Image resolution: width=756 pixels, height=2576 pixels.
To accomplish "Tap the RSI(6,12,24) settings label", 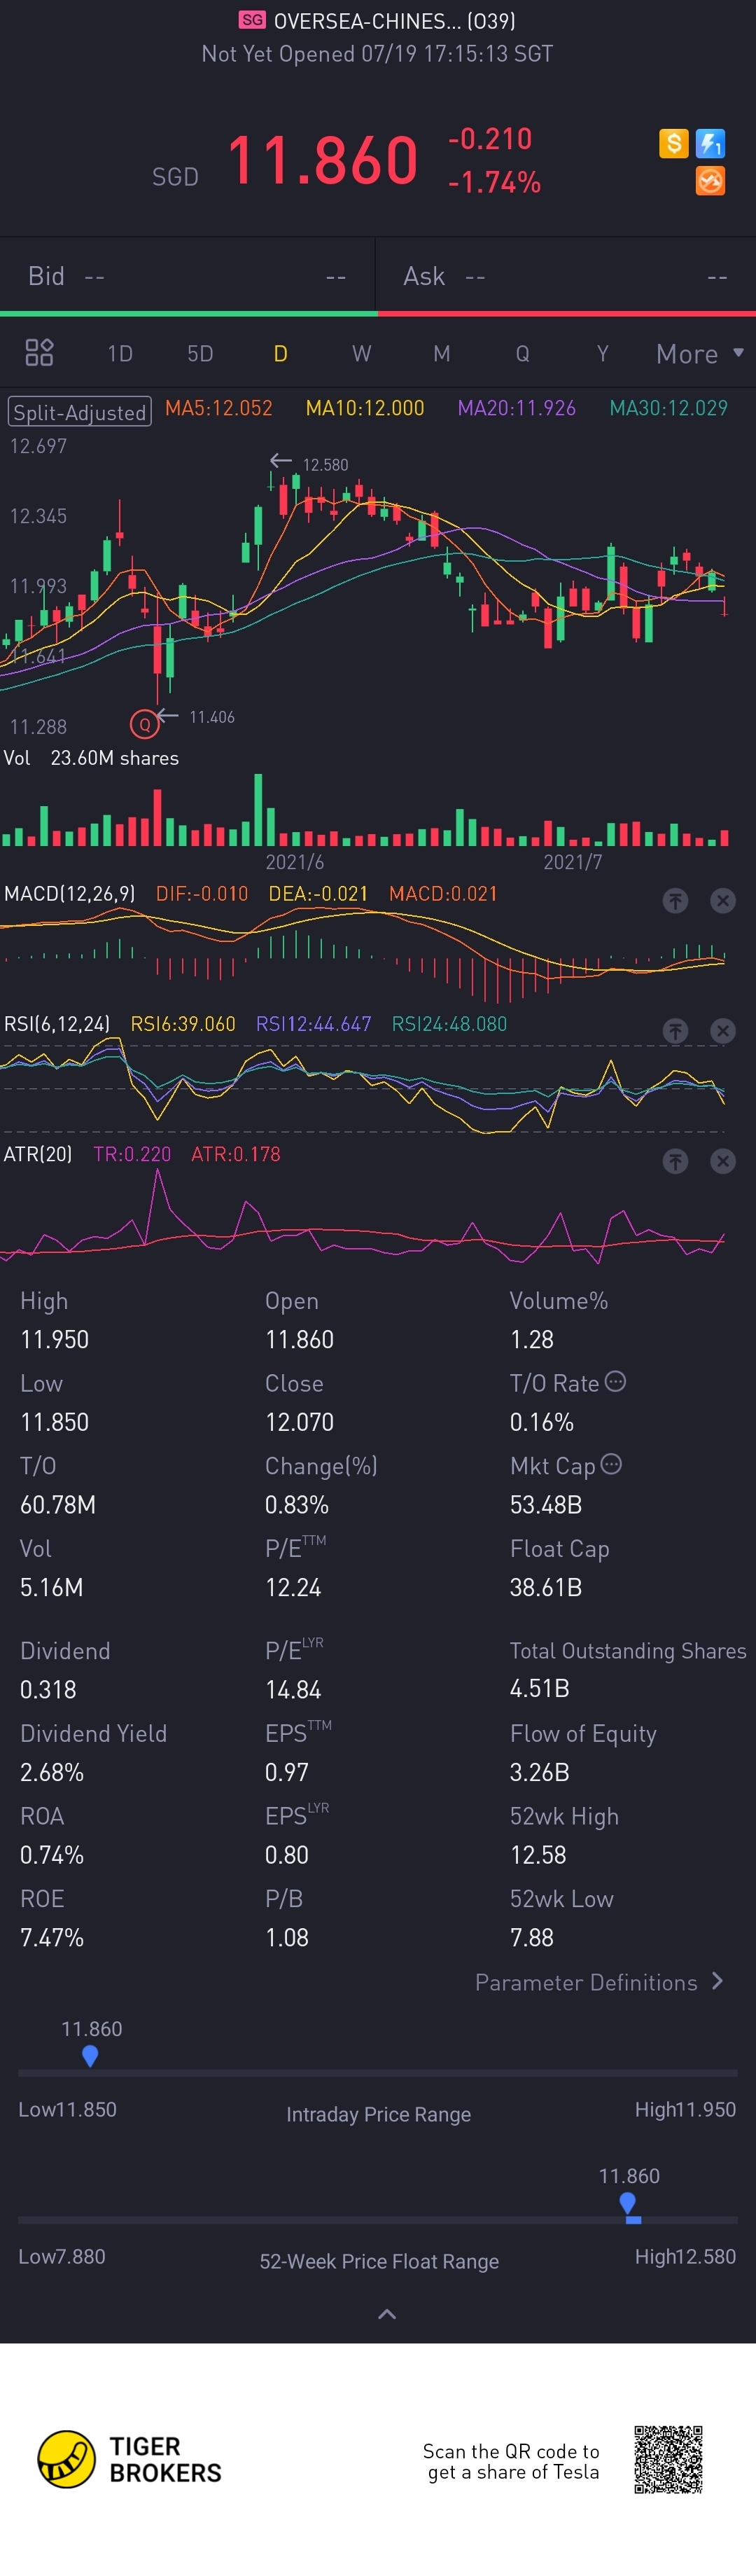I will (x=57, y=1024).
